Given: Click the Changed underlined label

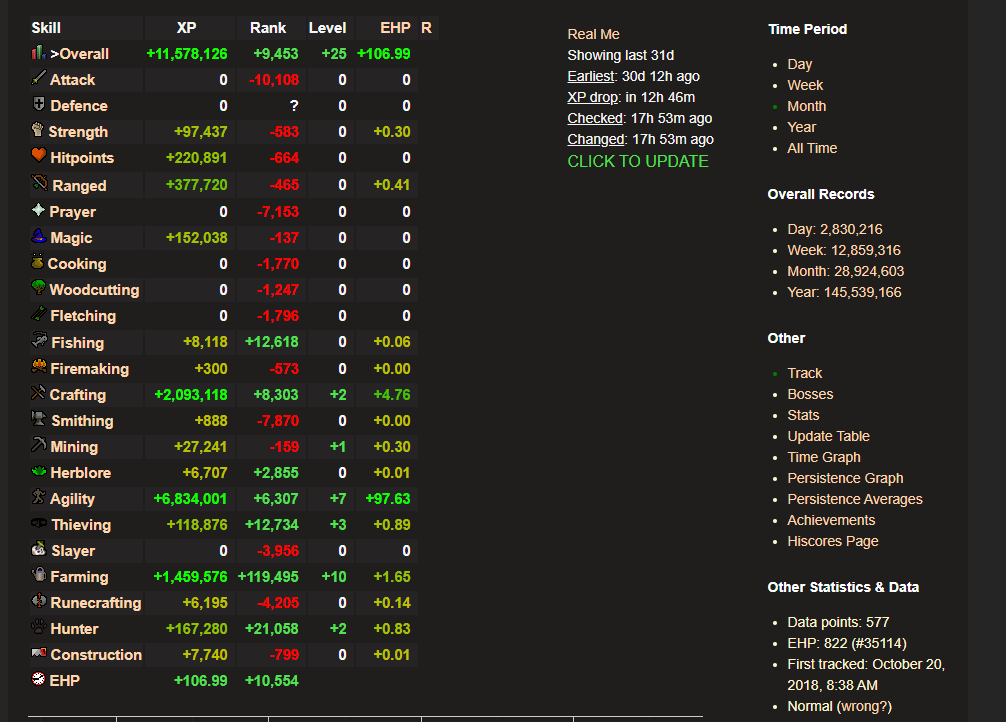Looking at the screenshot, I should tap(595, 139).
